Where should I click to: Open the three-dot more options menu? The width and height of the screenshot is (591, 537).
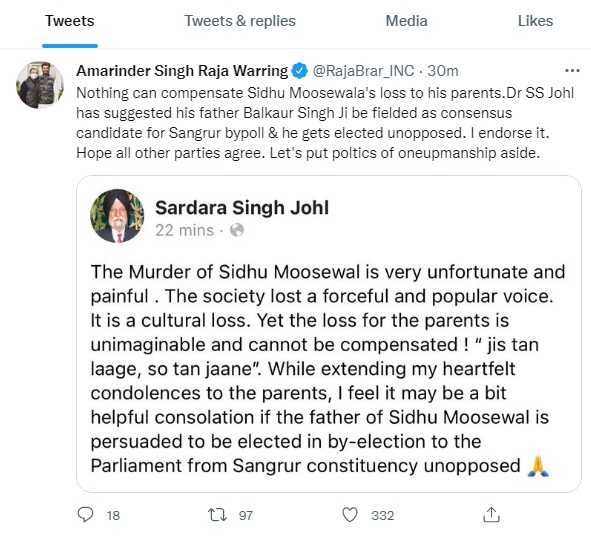click(572, 70)
